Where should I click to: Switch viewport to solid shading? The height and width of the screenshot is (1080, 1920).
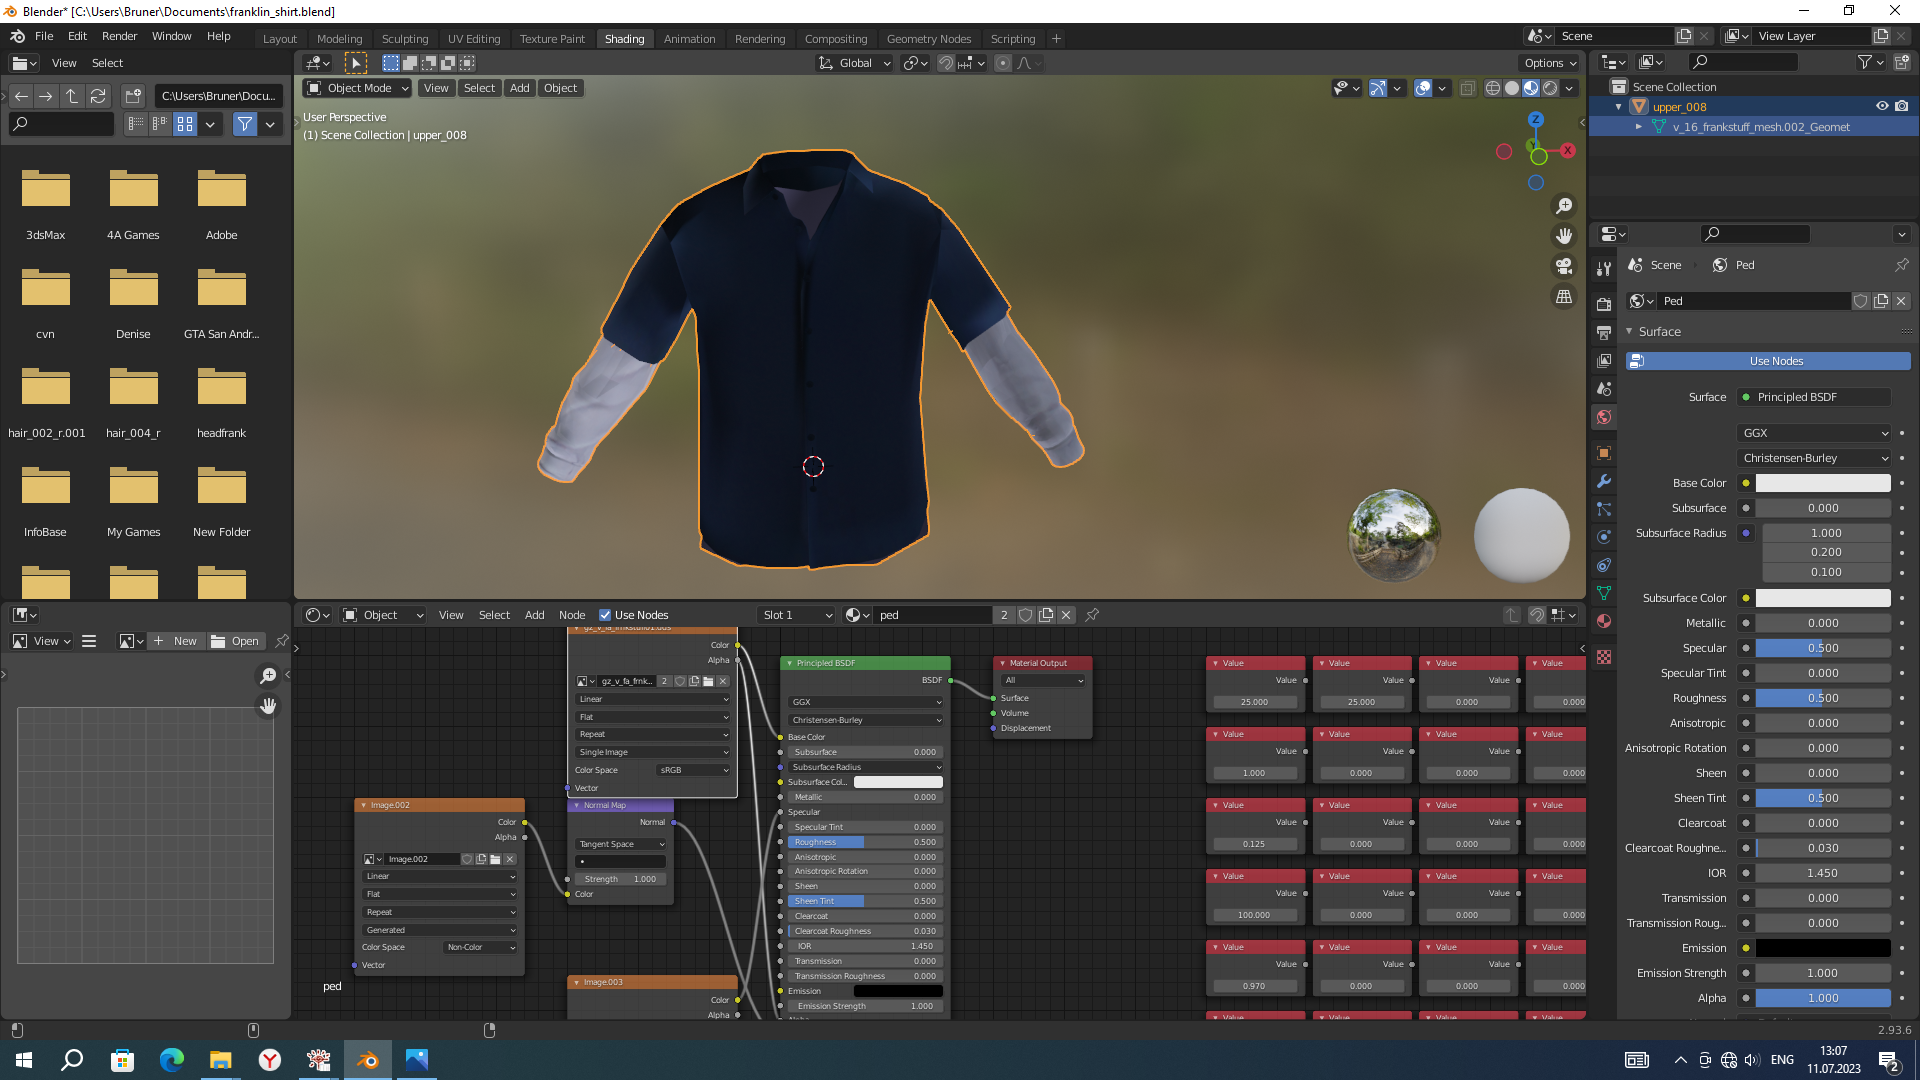click(1512, 88)
